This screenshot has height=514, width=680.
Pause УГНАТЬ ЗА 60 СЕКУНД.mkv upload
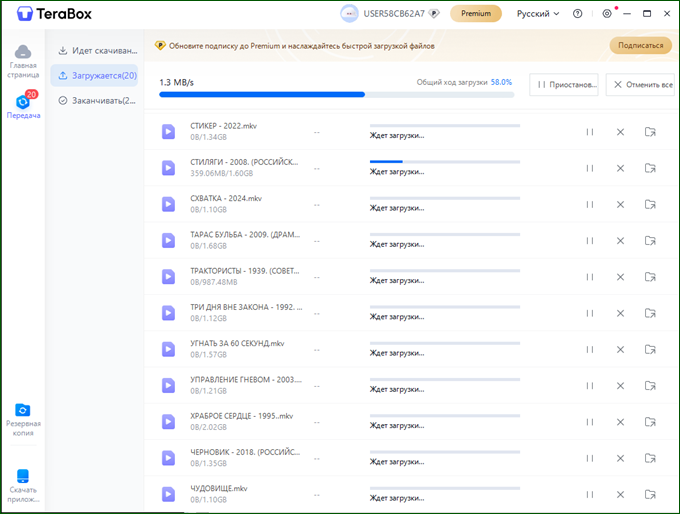coord(590,349)
